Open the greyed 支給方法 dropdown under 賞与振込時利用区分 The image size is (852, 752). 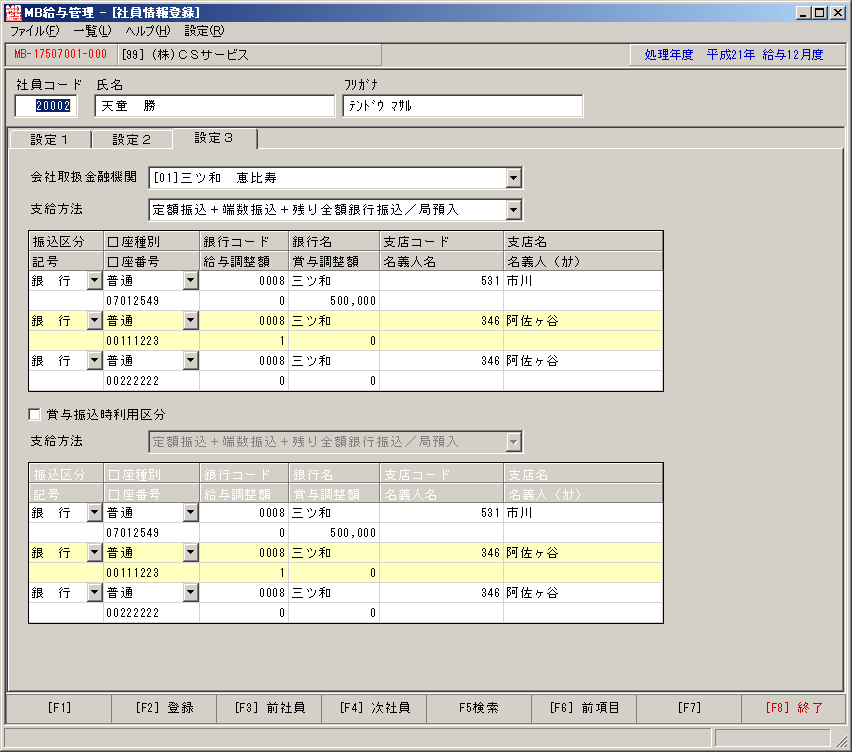click(x=513, y=442)
